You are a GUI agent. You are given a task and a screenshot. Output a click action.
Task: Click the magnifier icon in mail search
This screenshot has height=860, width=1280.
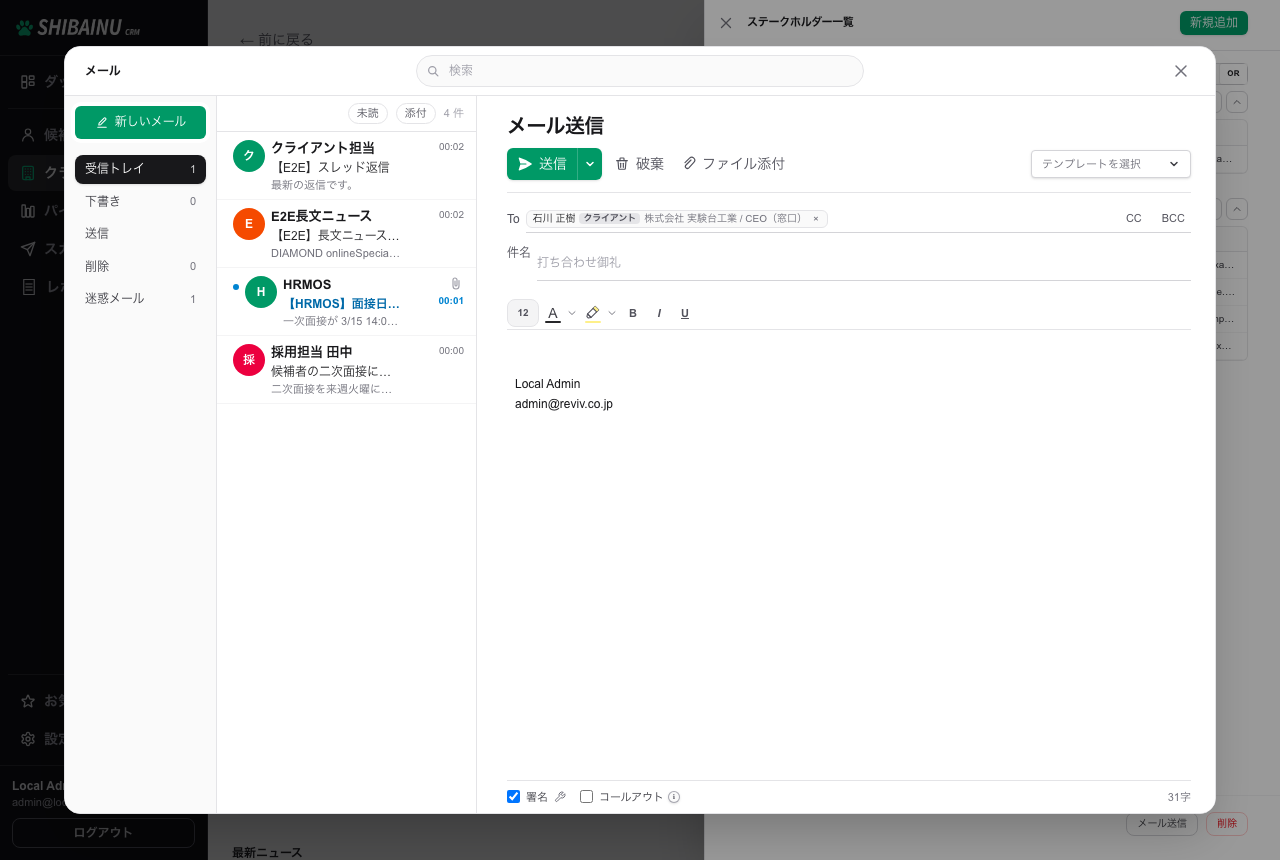tap(433, 71)
